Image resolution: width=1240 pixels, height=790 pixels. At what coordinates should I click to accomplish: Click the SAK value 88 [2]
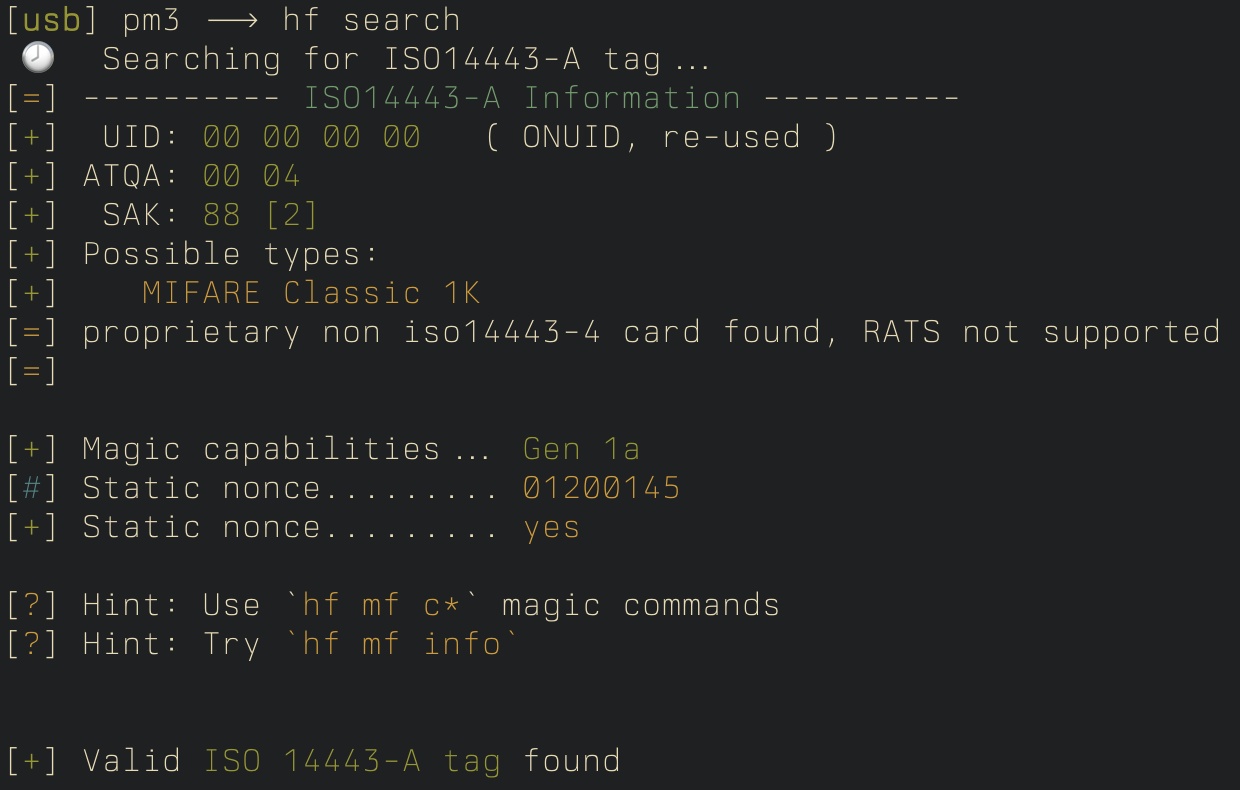[261, 215]
